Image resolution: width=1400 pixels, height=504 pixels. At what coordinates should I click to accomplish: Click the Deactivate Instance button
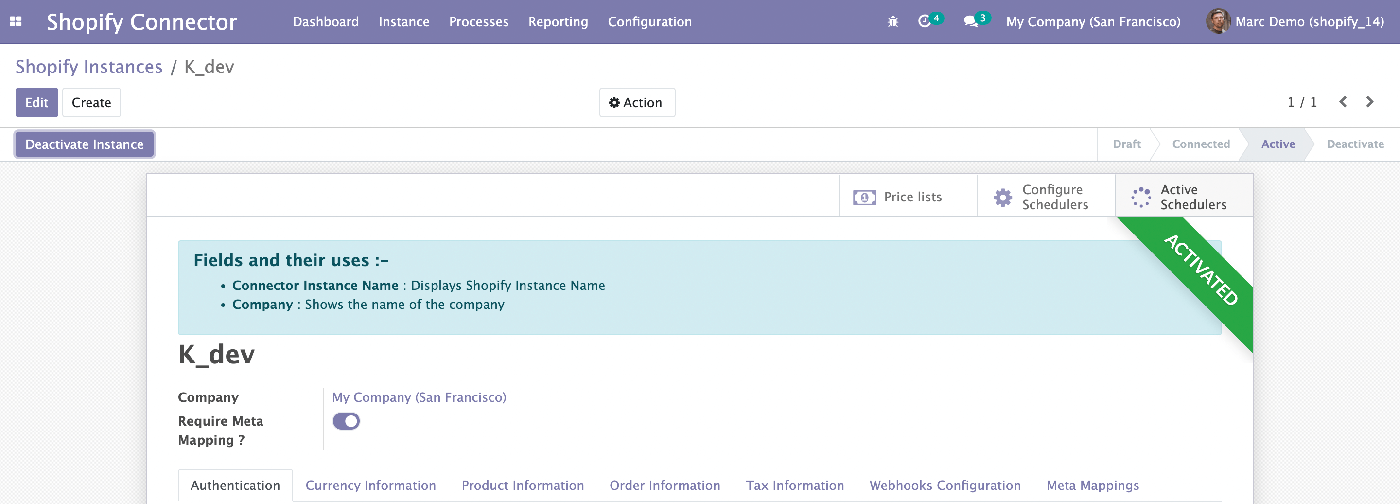[x=85, y=144]
